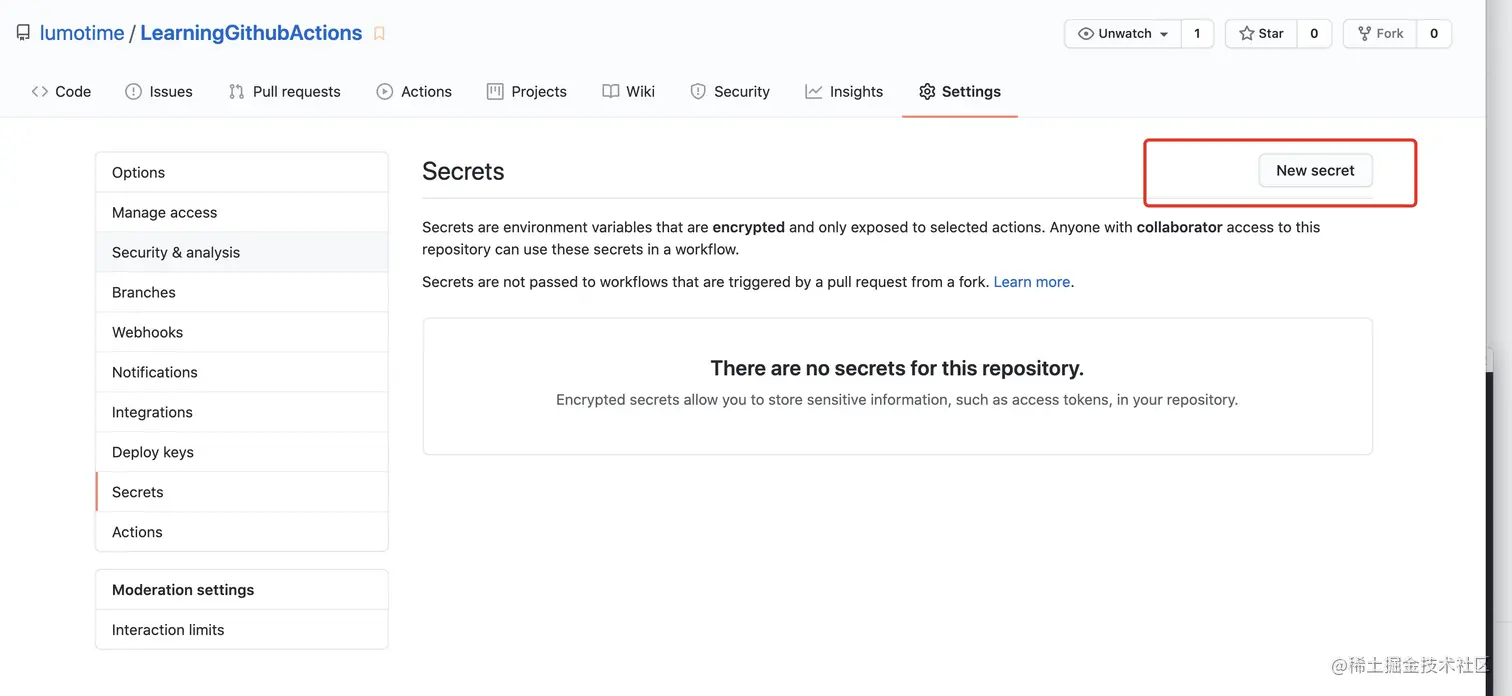1512x696 pixels.
Task: Click the fork icon on the Fork button
Action: [1365, 33]
